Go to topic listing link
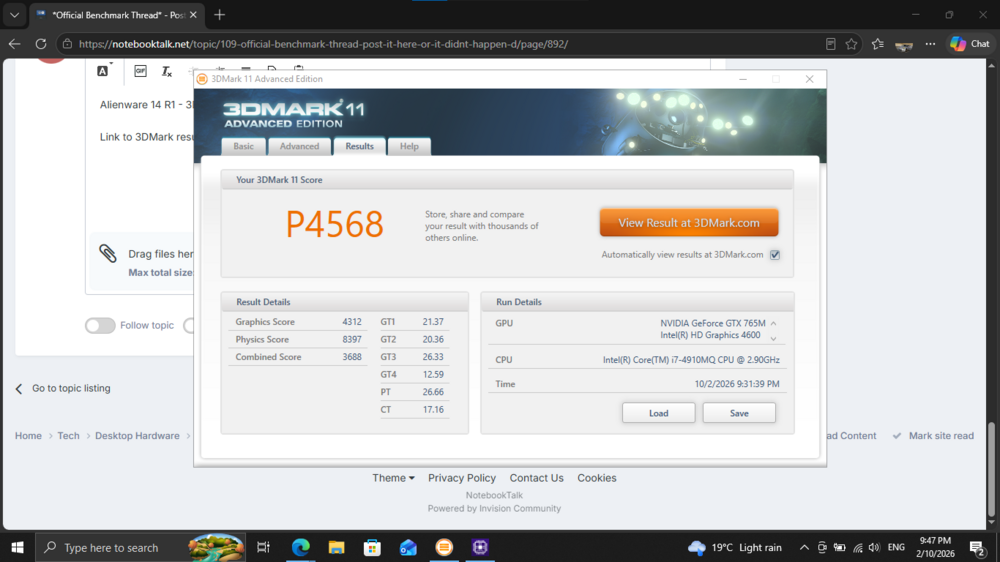The image size is (1000, 562). coord(63,388)
